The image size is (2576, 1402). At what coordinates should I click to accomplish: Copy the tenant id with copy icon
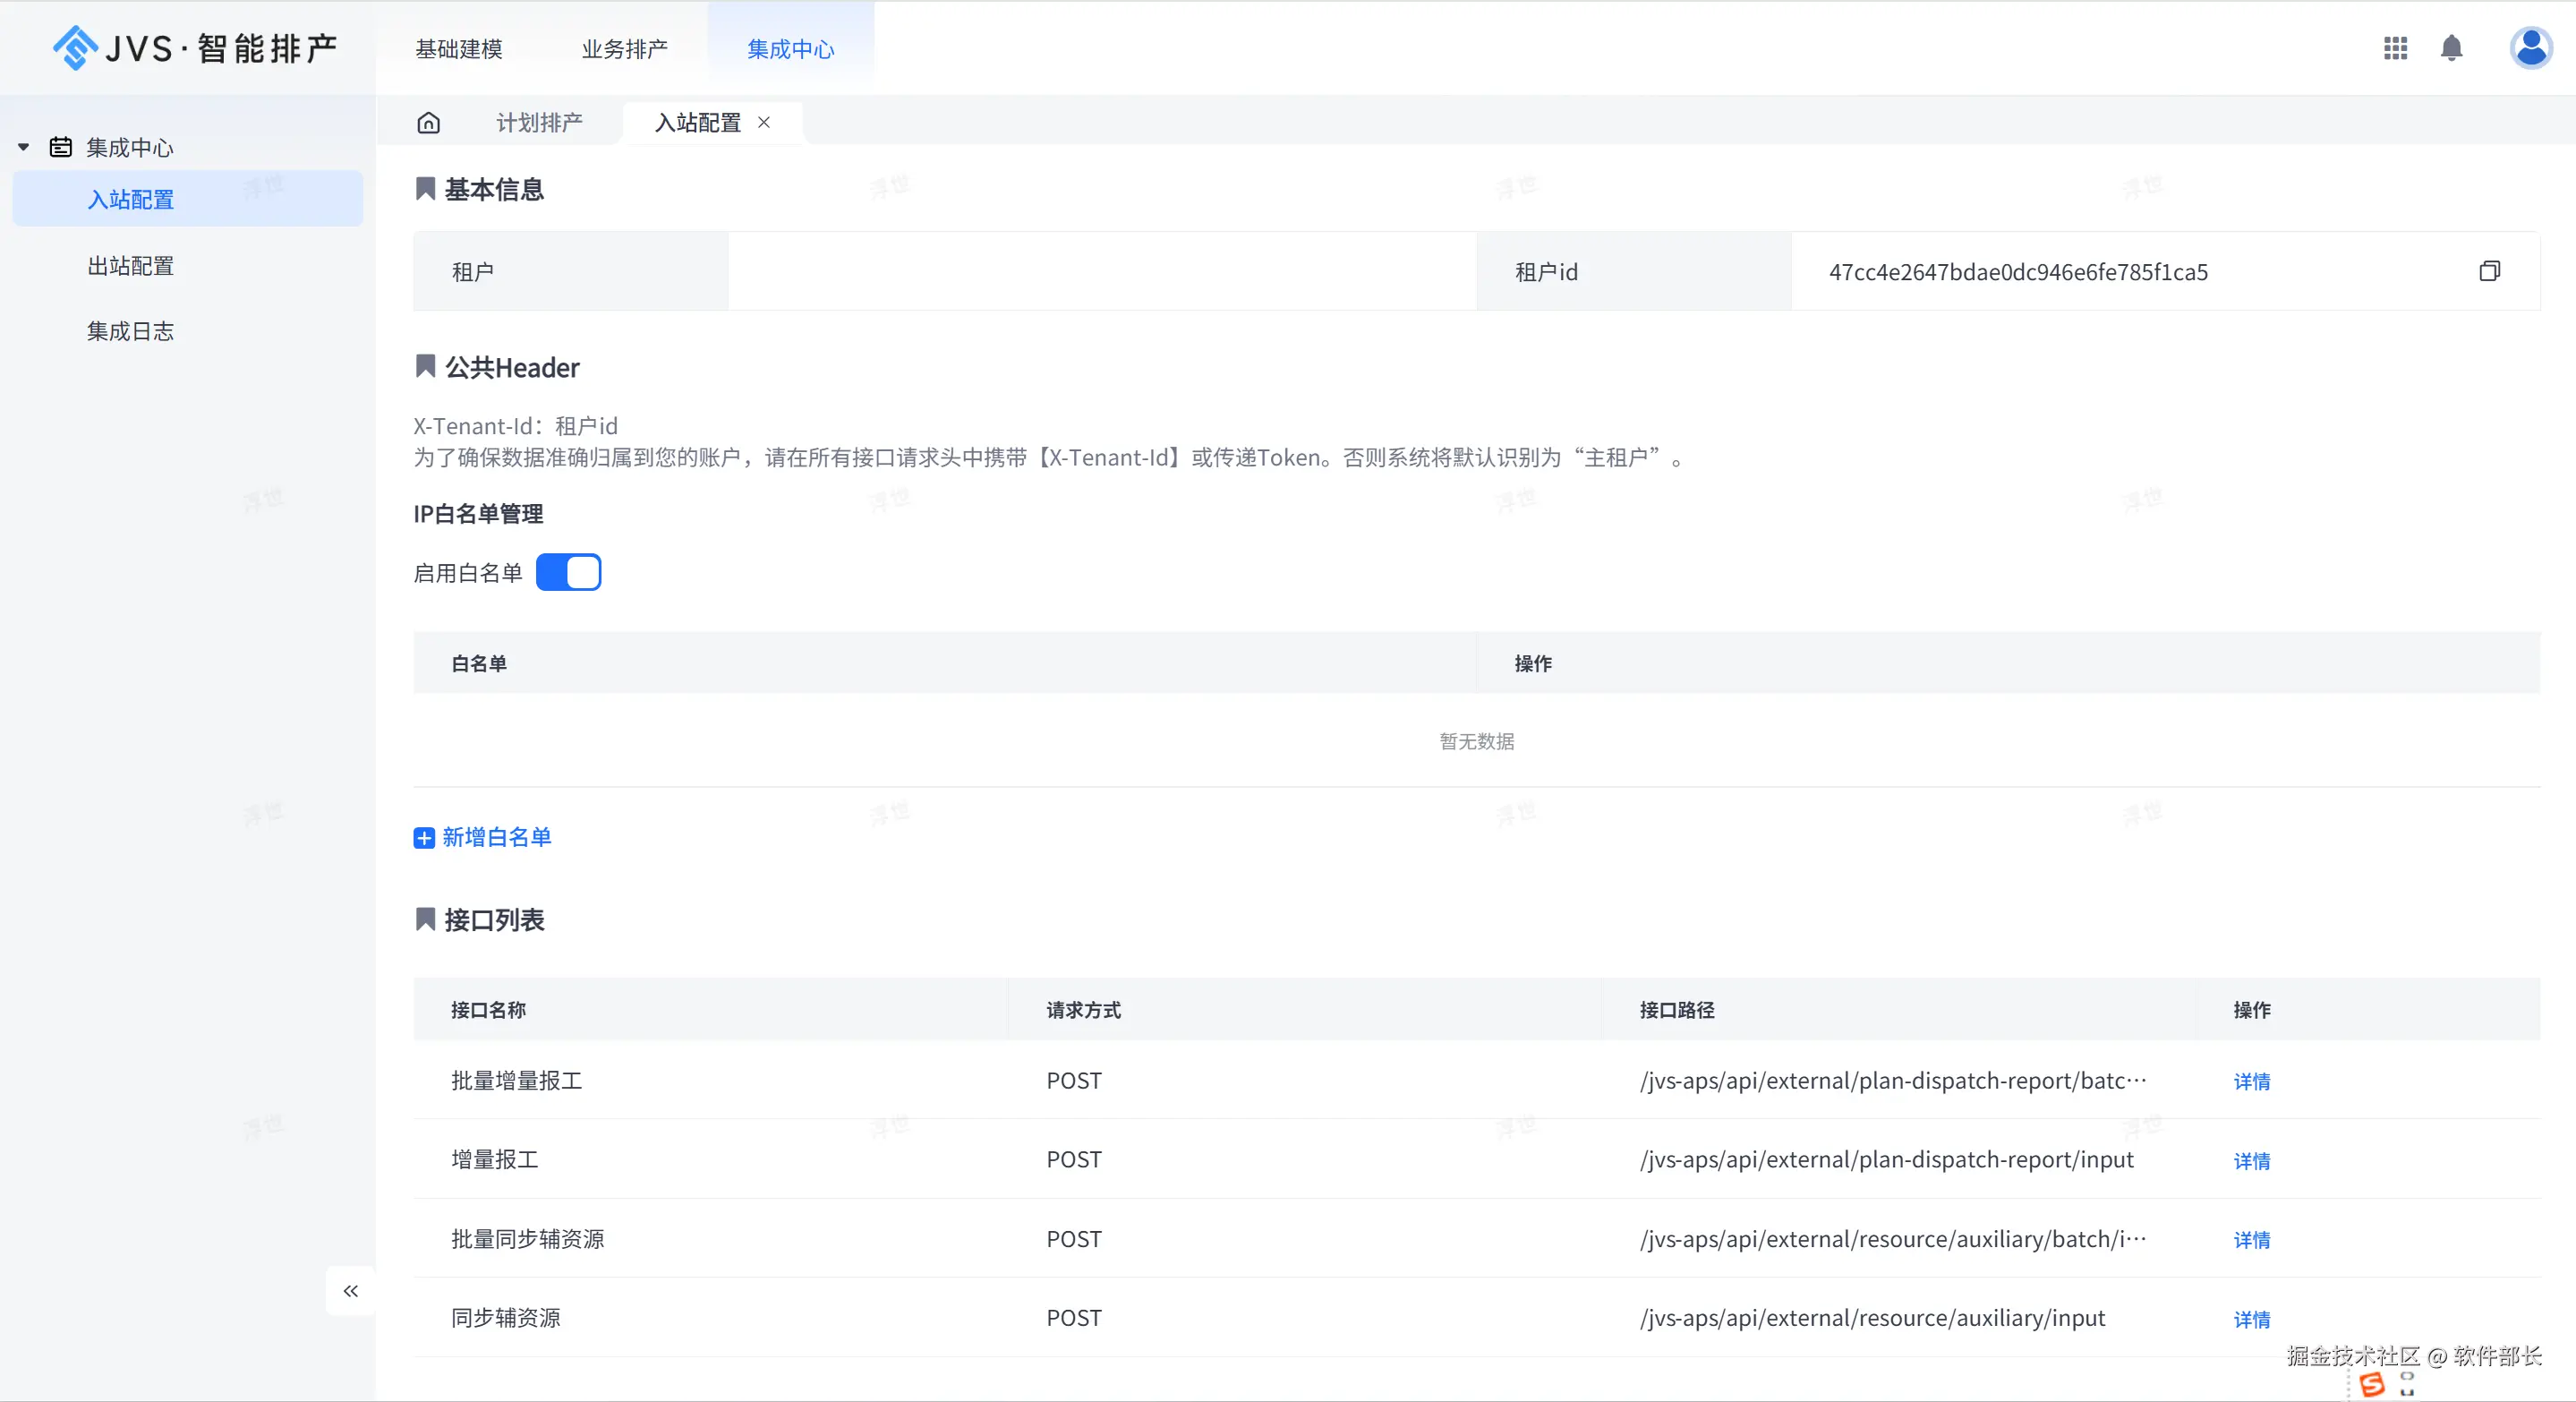point(2489,271)
